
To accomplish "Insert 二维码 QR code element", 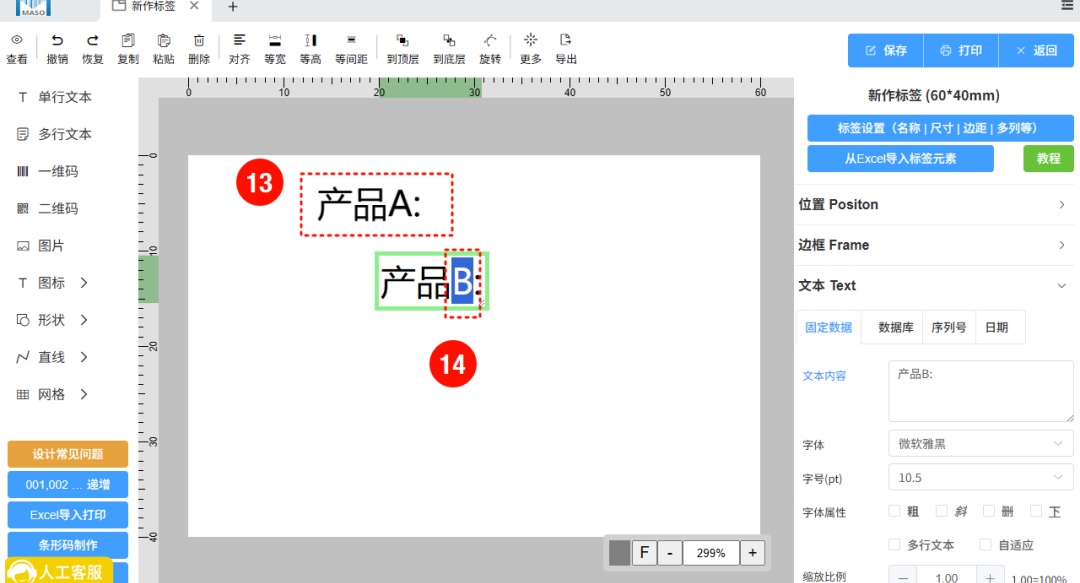I will (48, 209).
